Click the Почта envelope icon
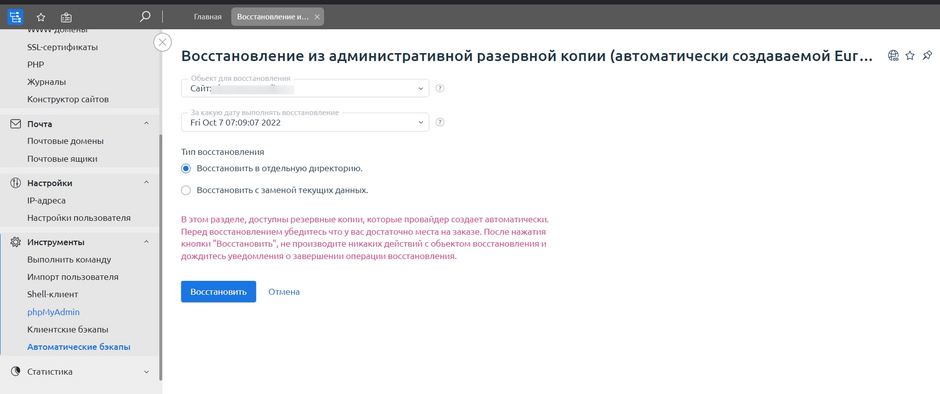The width and height of the screenshot is (940, 394). [x=16, y=124]
